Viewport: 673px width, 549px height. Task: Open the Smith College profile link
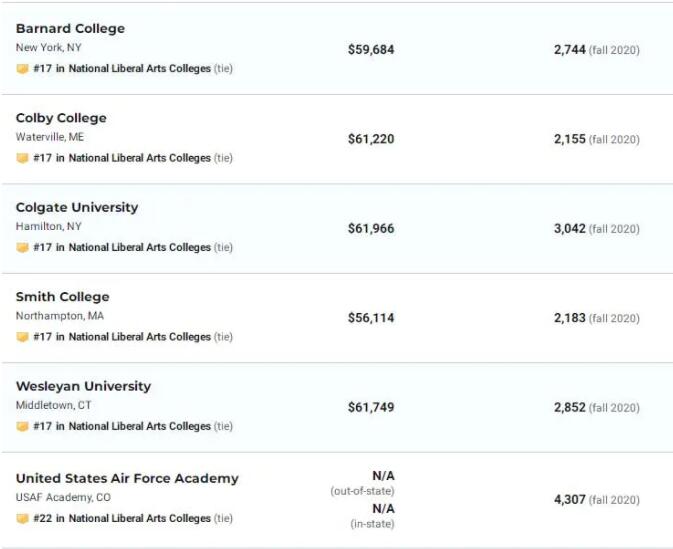click(x=62, y=297)
